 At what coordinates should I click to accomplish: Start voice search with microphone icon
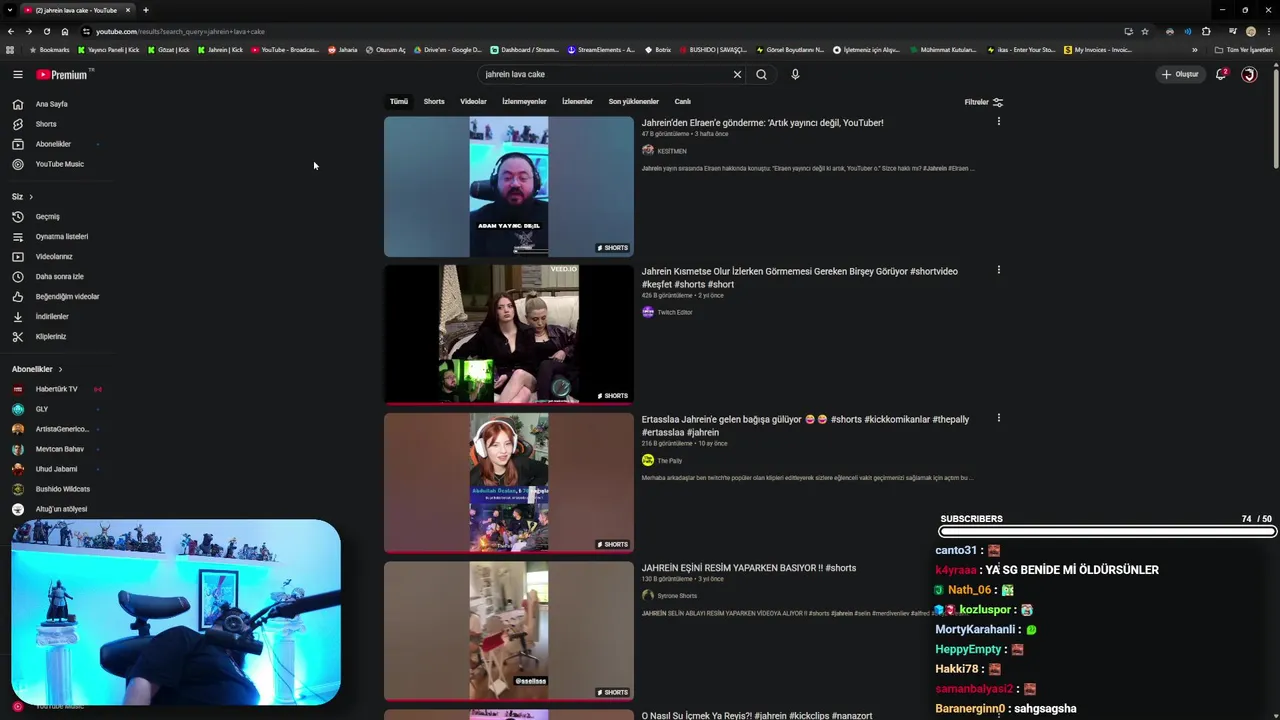click(795, 74)
